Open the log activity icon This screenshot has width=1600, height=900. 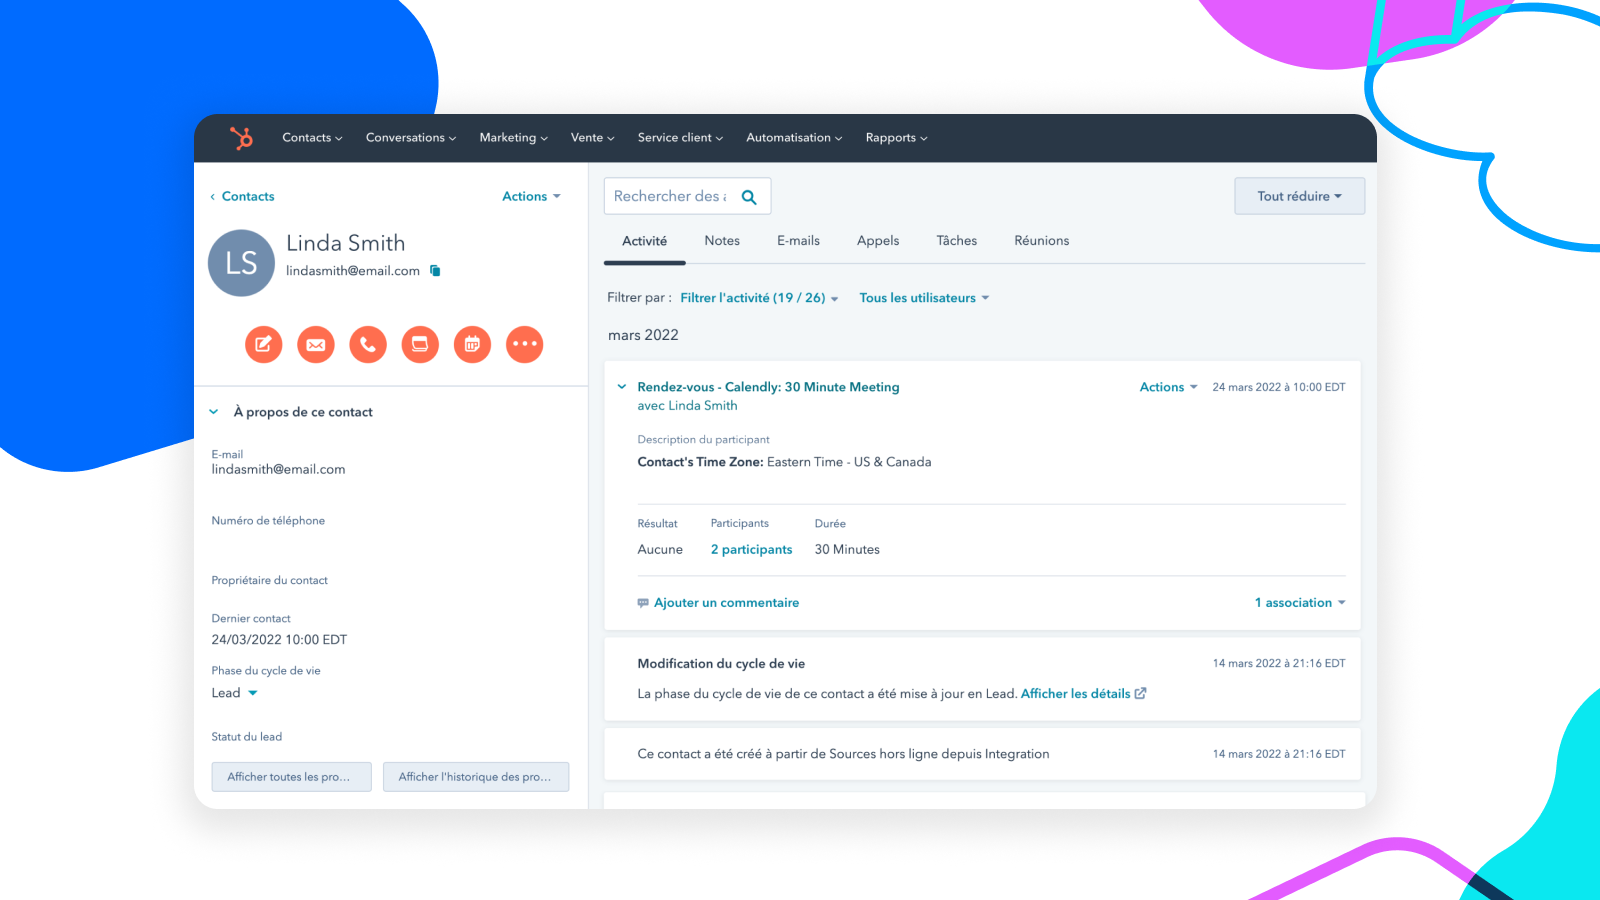(420, 344)
